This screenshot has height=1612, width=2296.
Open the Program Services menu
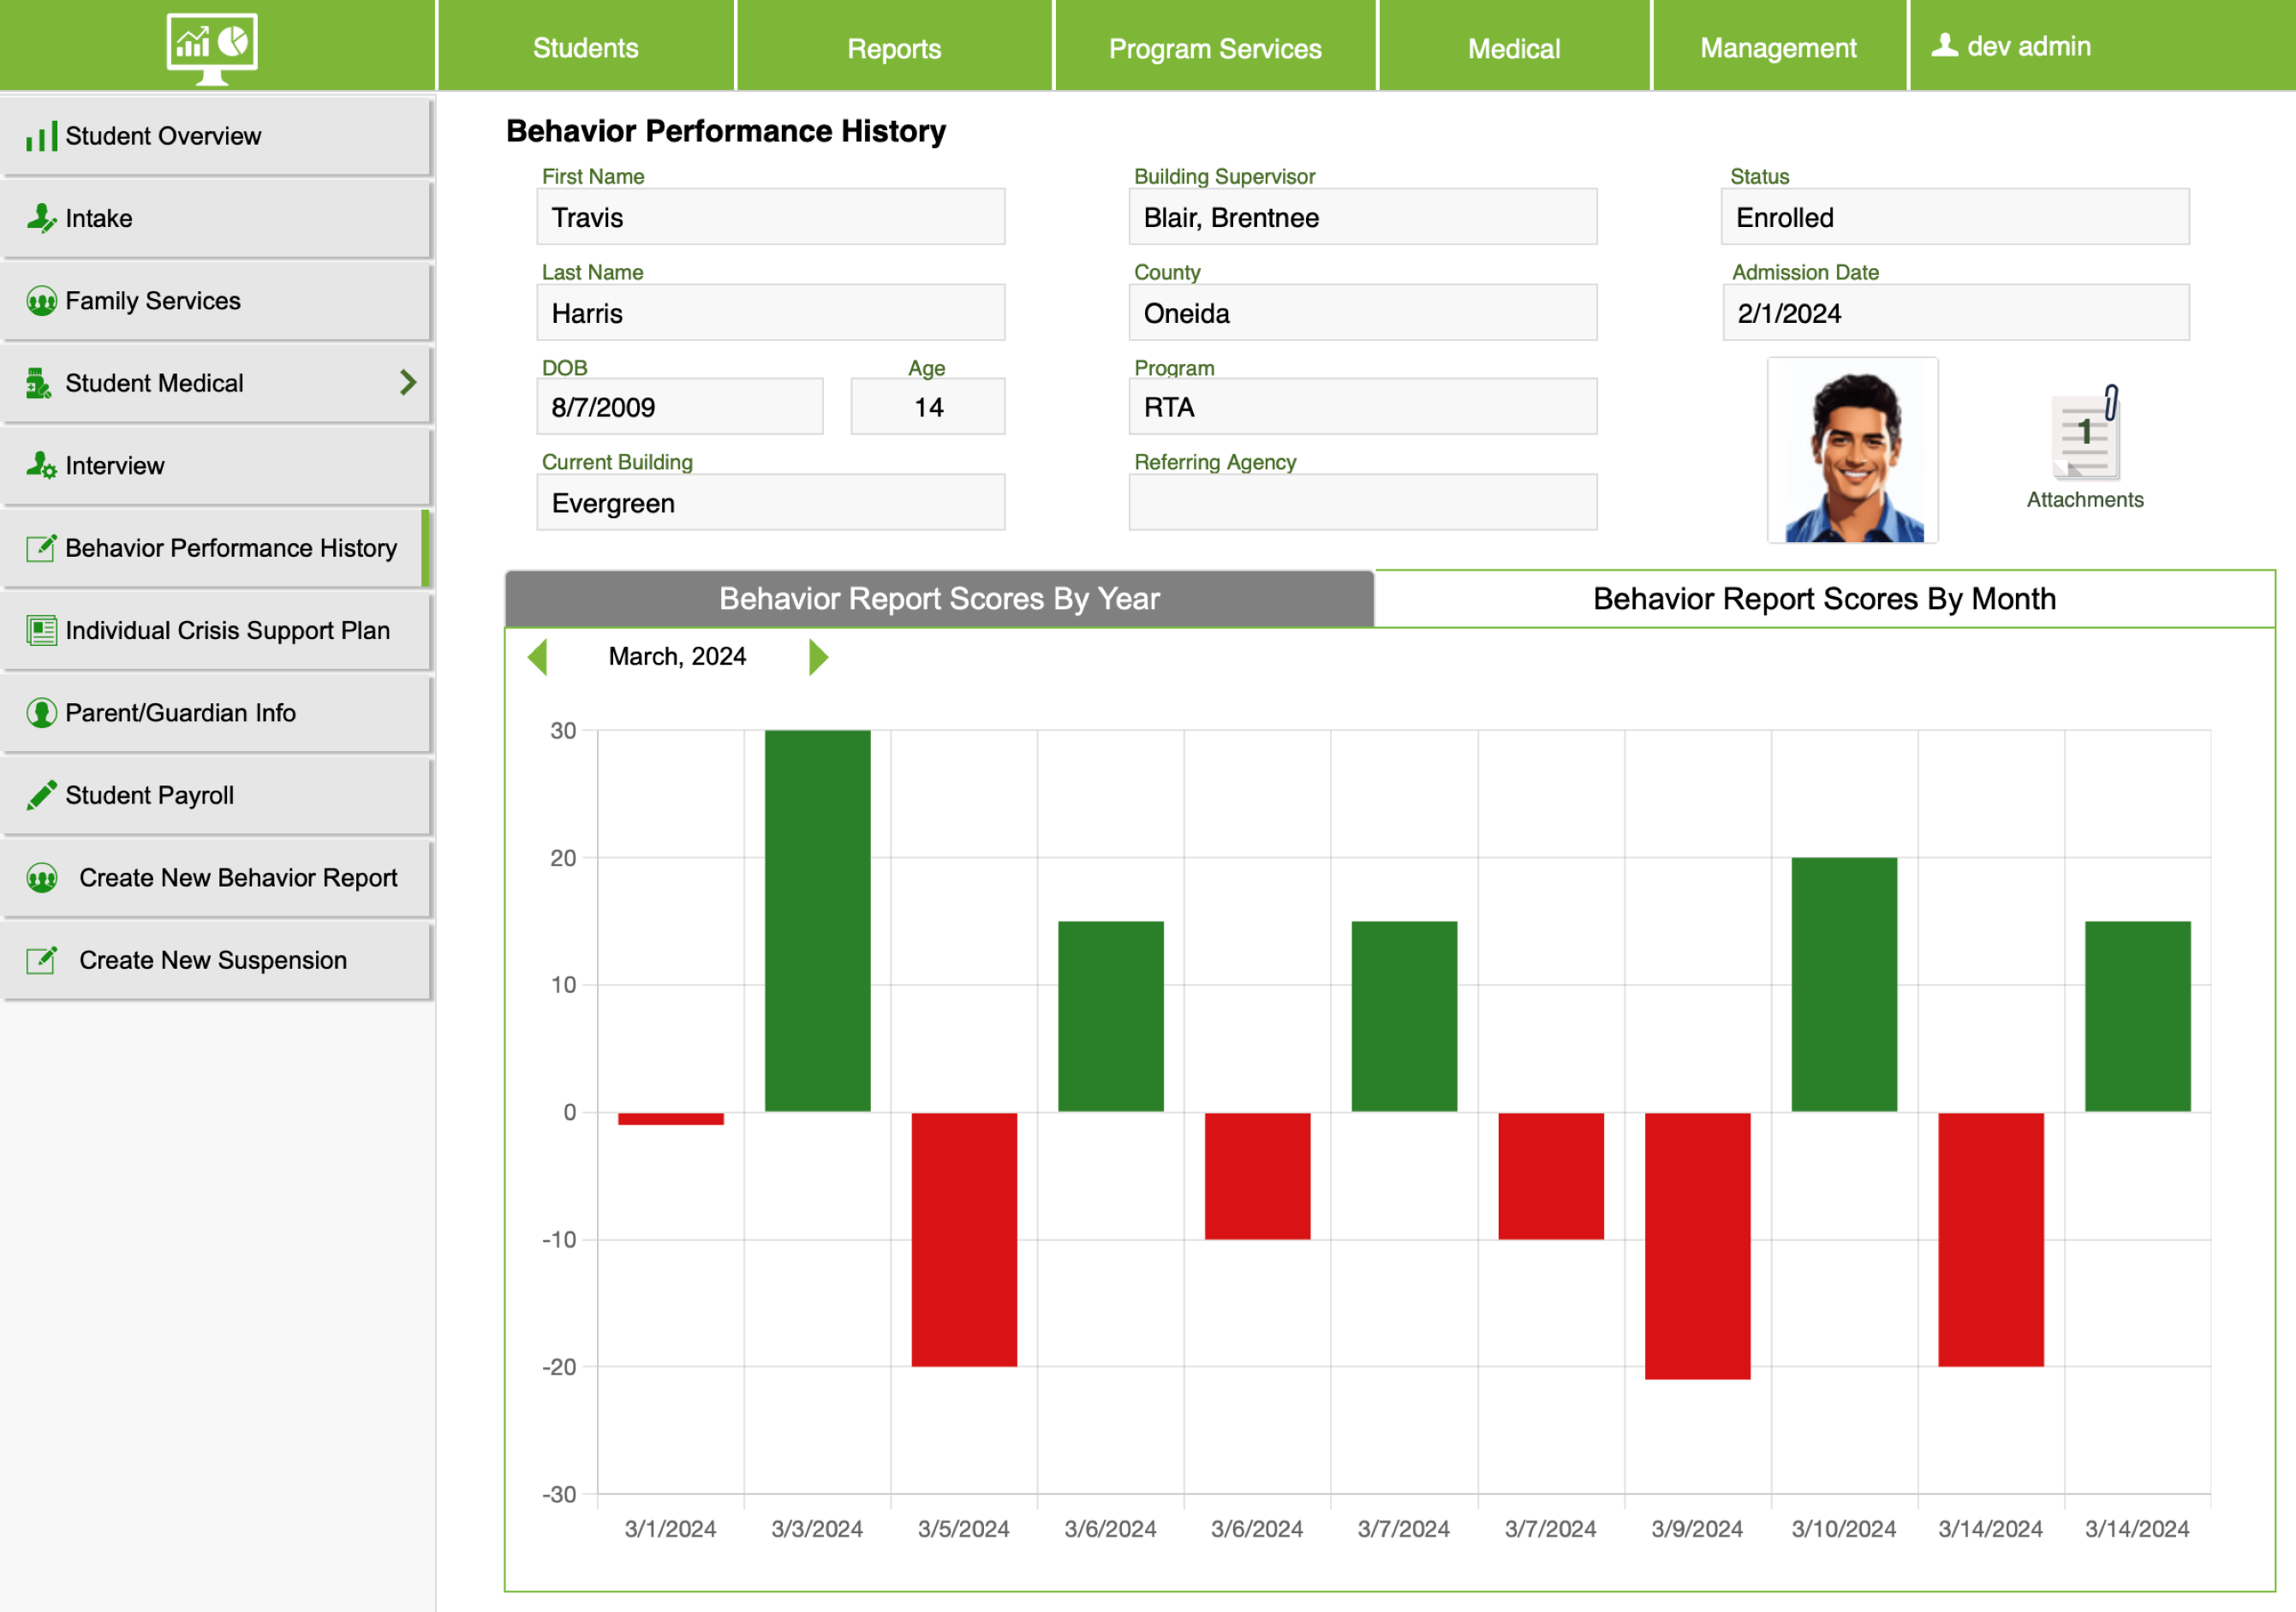(1215, 47)
